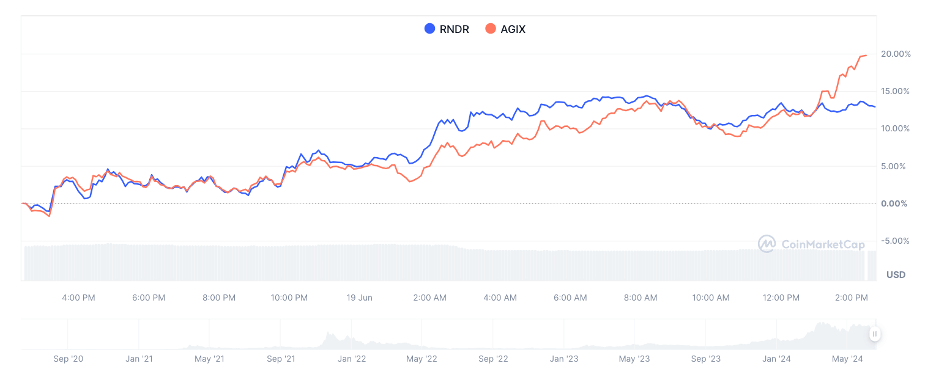Click the RNDR legend label
Viewport: 936px width, 380px height.
(454, 29)
